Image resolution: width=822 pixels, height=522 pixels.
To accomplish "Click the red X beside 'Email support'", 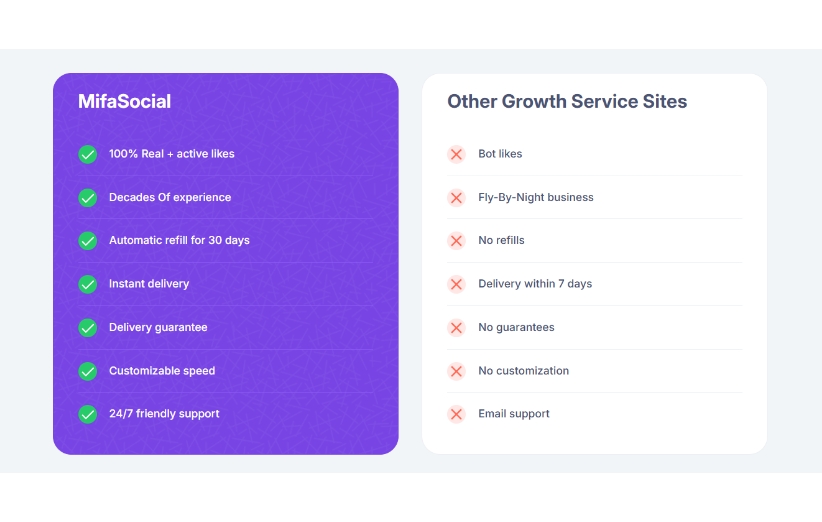I will [x=456, y=414].
